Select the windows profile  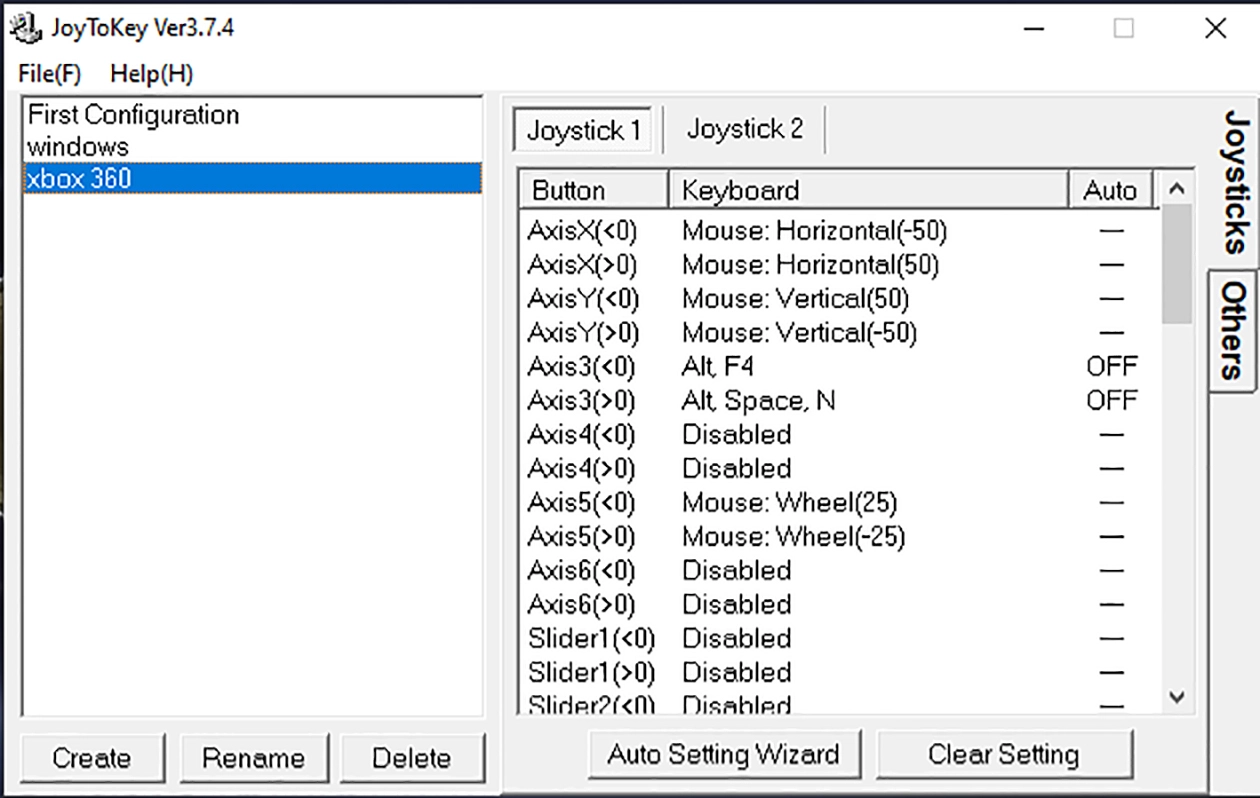pyautogui.click(x=252, y=147)
